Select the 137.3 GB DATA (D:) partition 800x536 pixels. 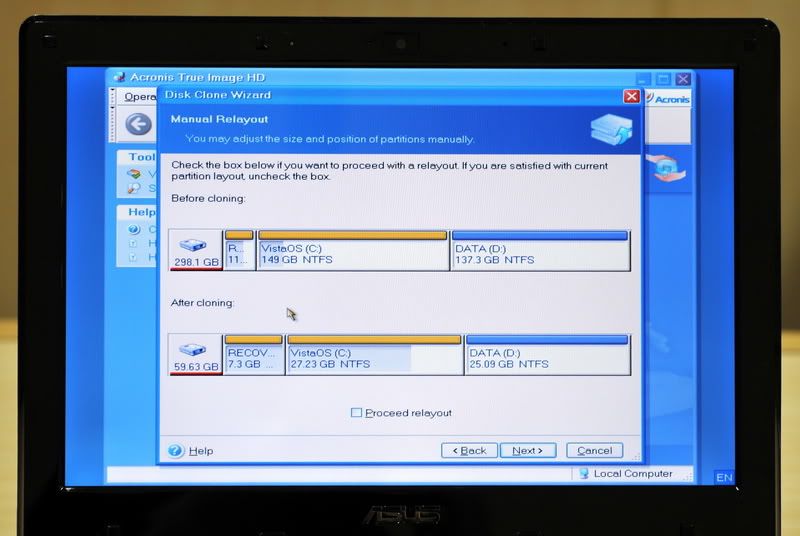click(x=540, y=250)
